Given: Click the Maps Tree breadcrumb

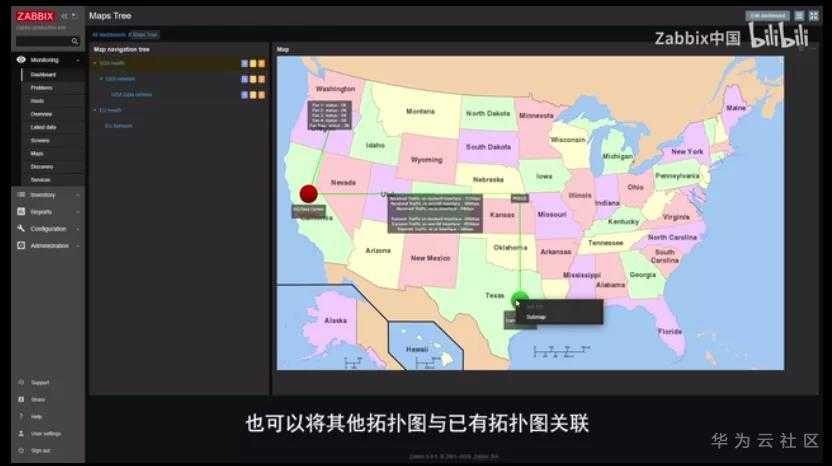Looking at the screenshot, I should [x=144, y=34].
